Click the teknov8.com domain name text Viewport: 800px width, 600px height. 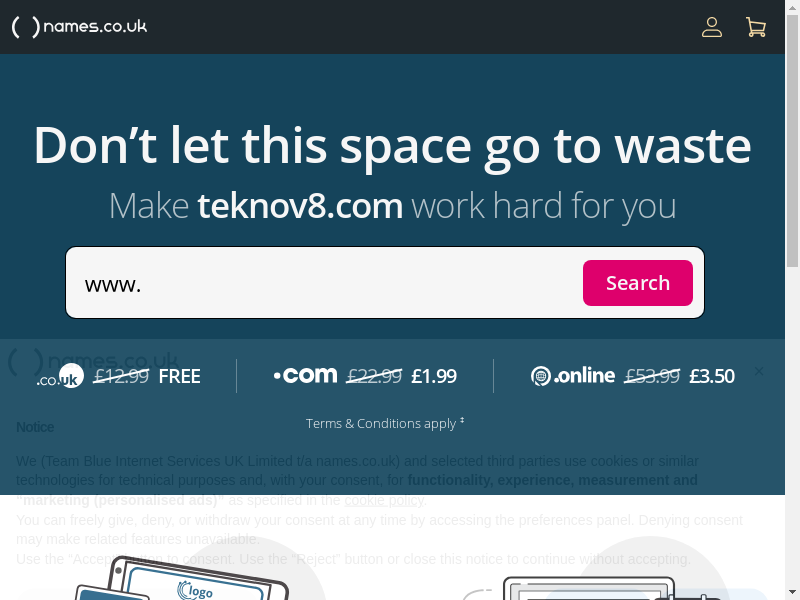point(300,206)
